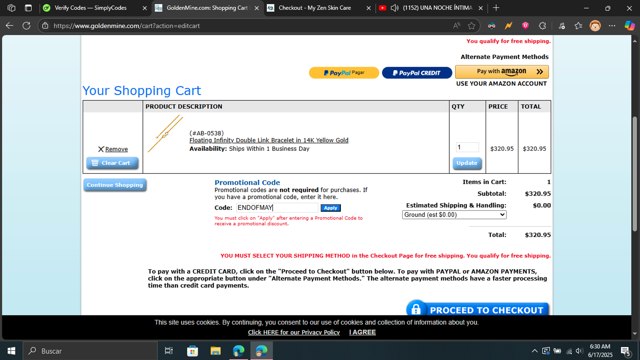The height and width of the screenshot is (360, 640).
Task: Open the browser Settings and more menu
Action: tap(612, 26)
